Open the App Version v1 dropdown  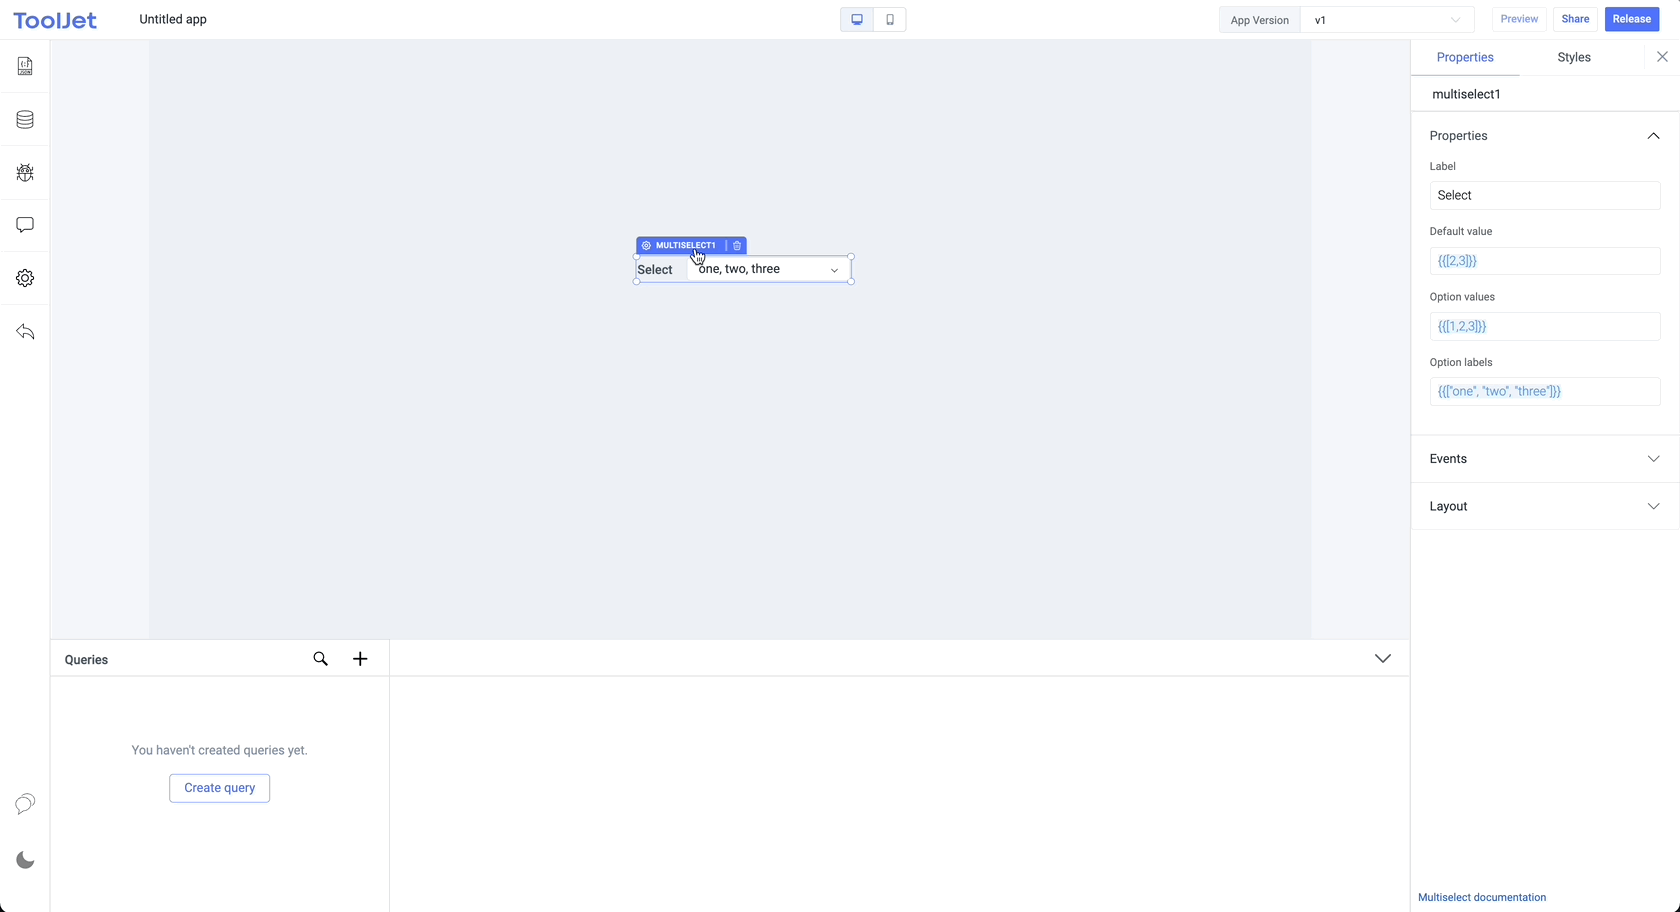coord(1386,20)
